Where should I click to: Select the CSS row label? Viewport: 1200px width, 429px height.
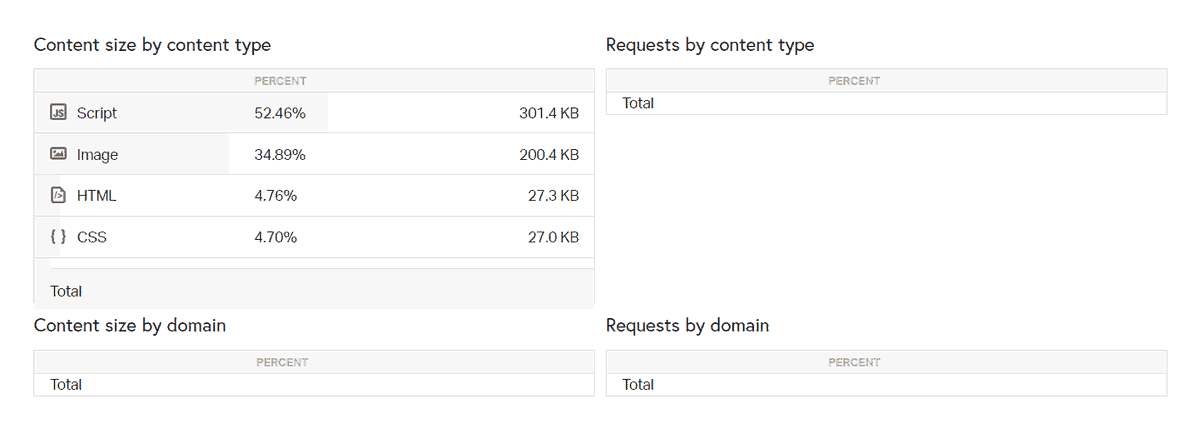(91, 237)
